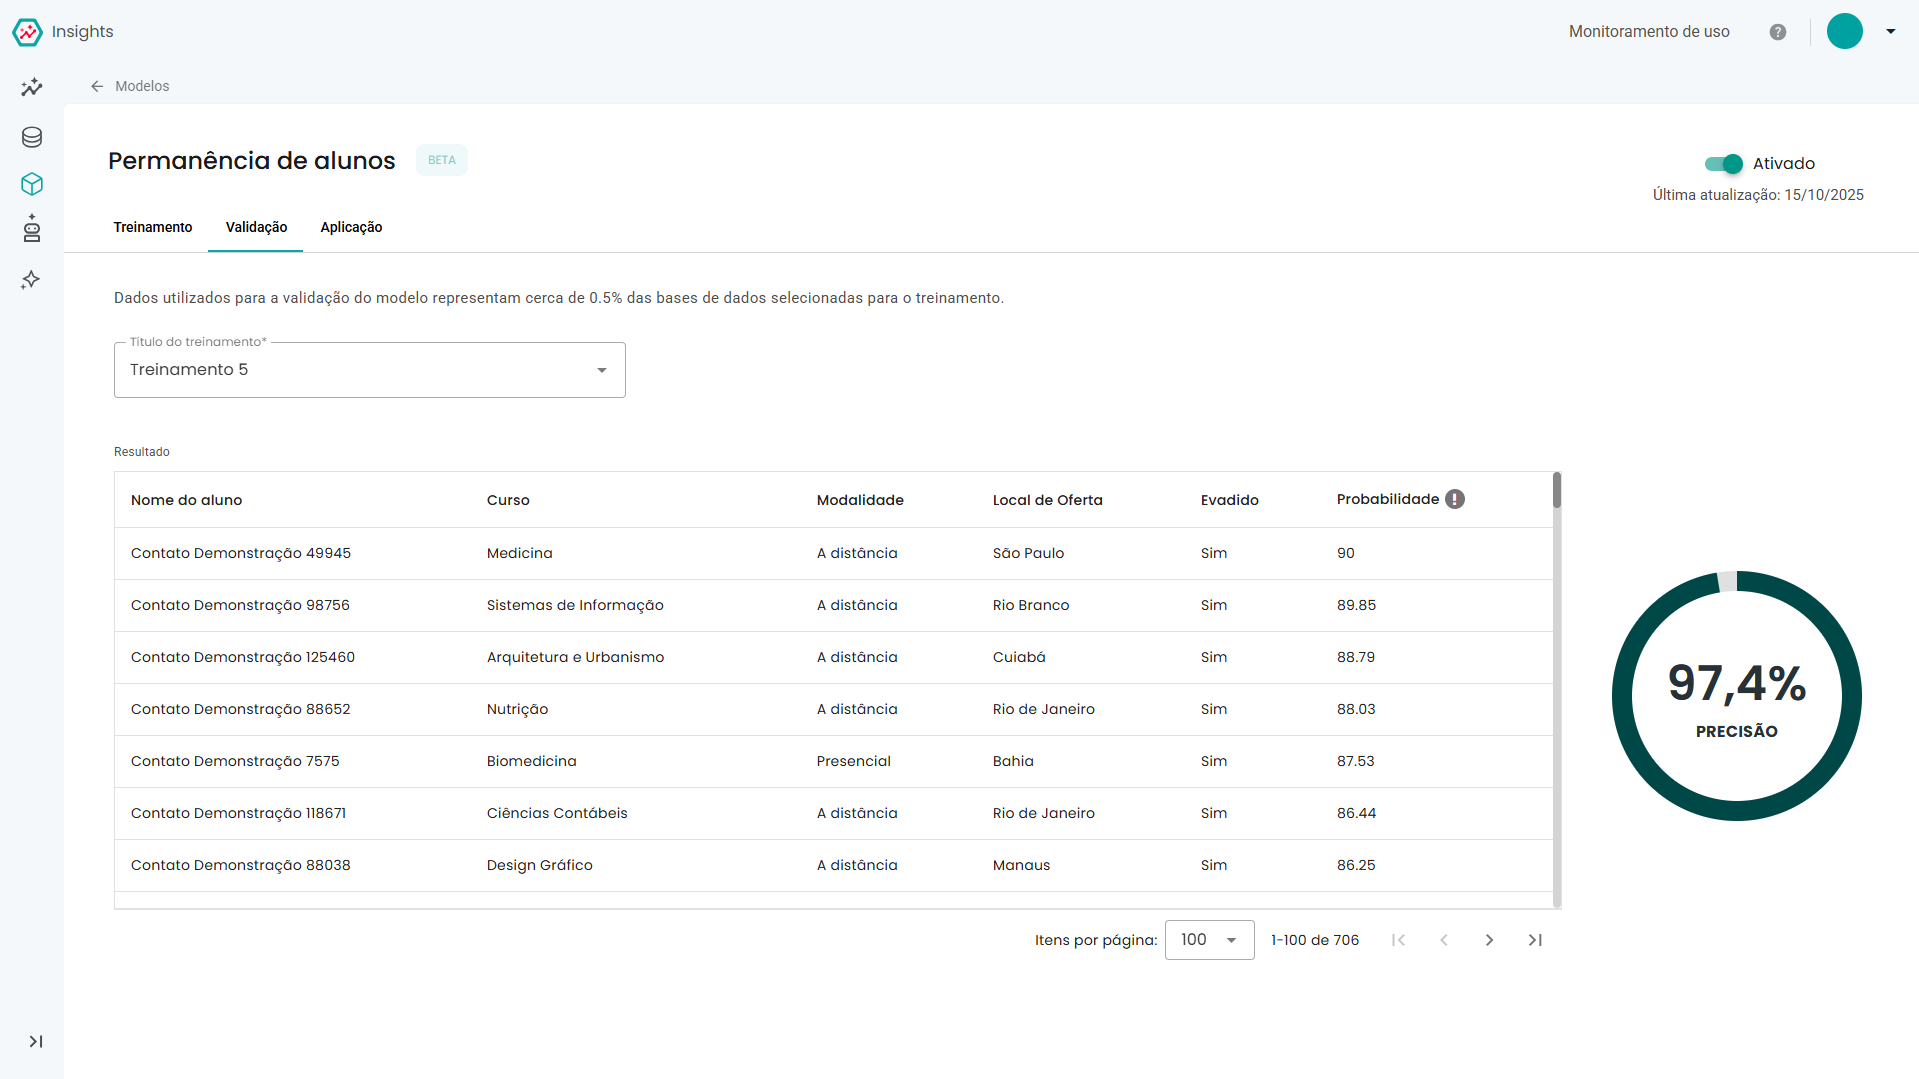The width and height of the screenshot is (1919, 1079).
Task: Open the analytics trend sidebar icon
Action: pyautogui.click(x=32, y=88)
